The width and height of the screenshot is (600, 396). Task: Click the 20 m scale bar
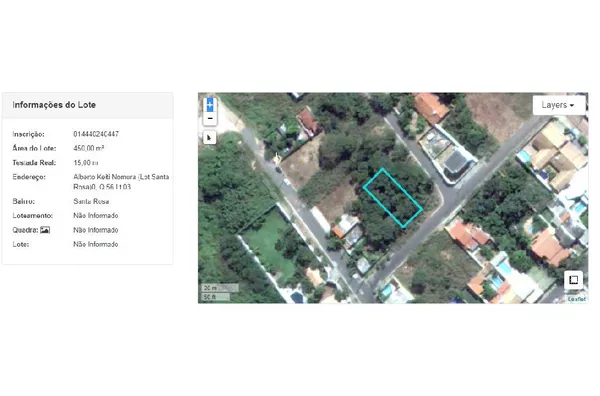click(x=220, y=288)
